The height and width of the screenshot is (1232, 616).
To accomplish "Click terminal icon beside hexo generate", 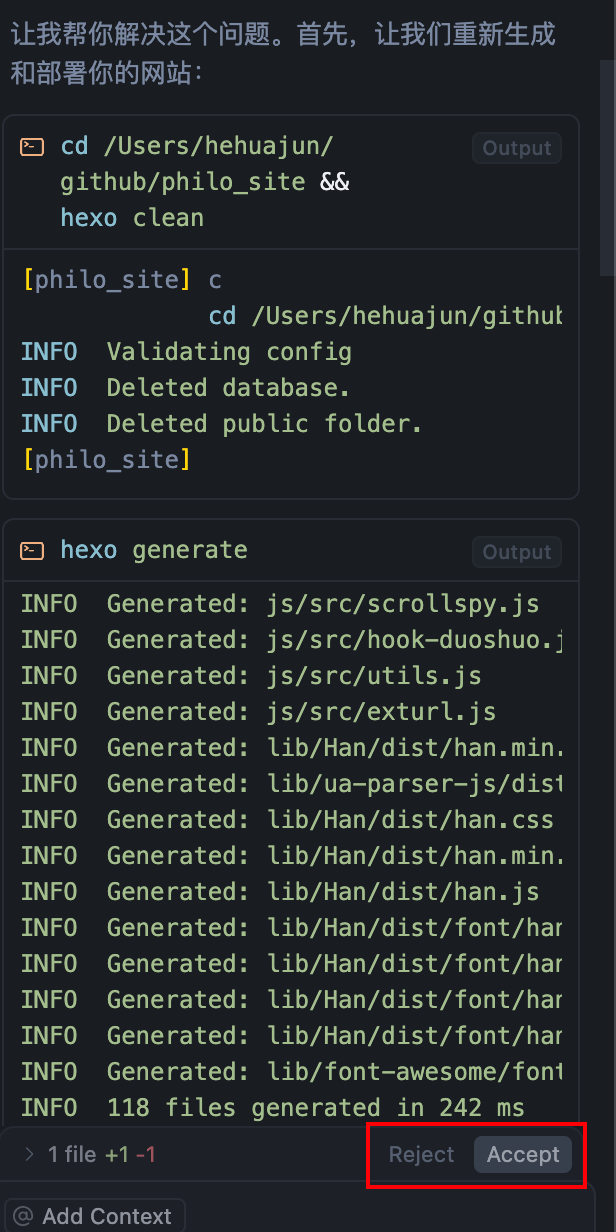I will click(x=32, y=551).
